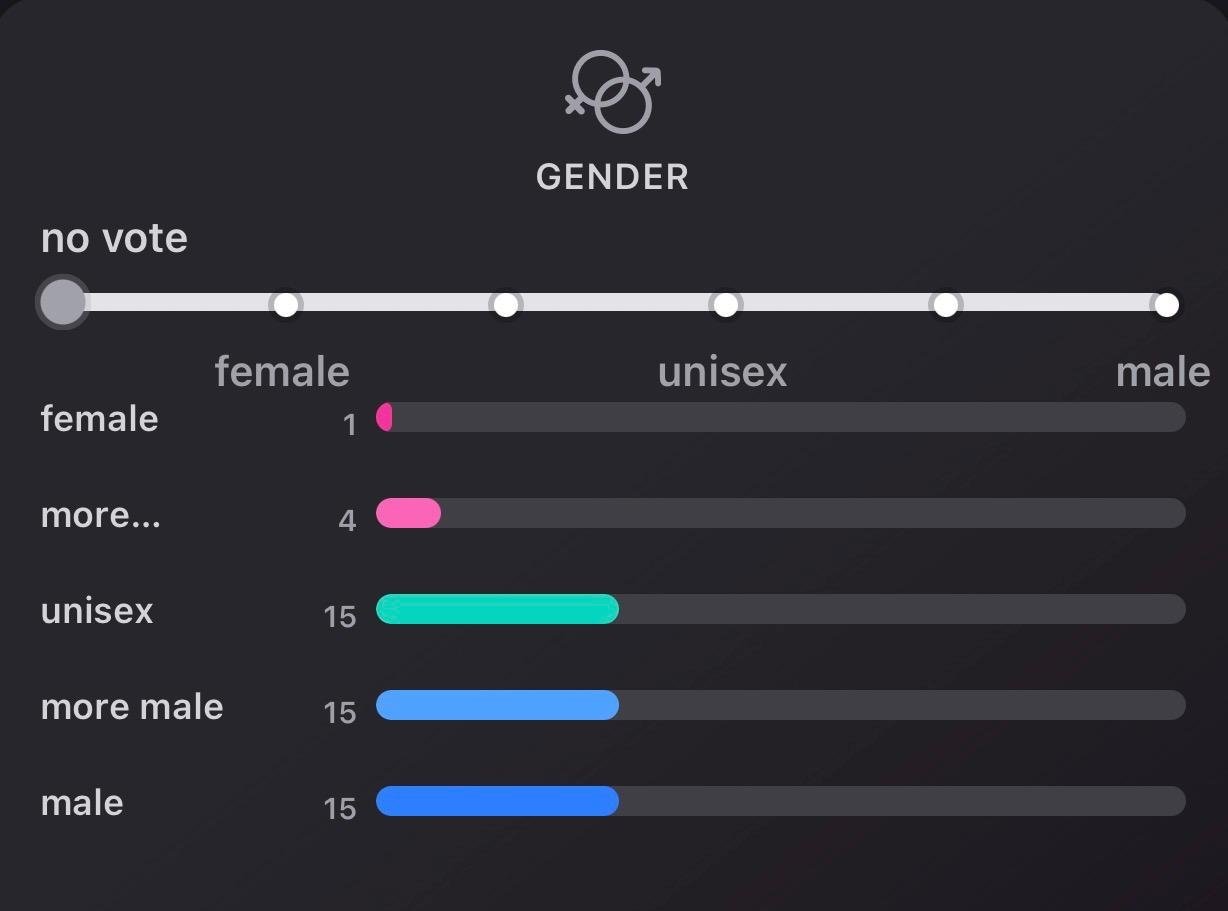
Task: Click the no vote slider handle
Action: click(x=62, y=302)
